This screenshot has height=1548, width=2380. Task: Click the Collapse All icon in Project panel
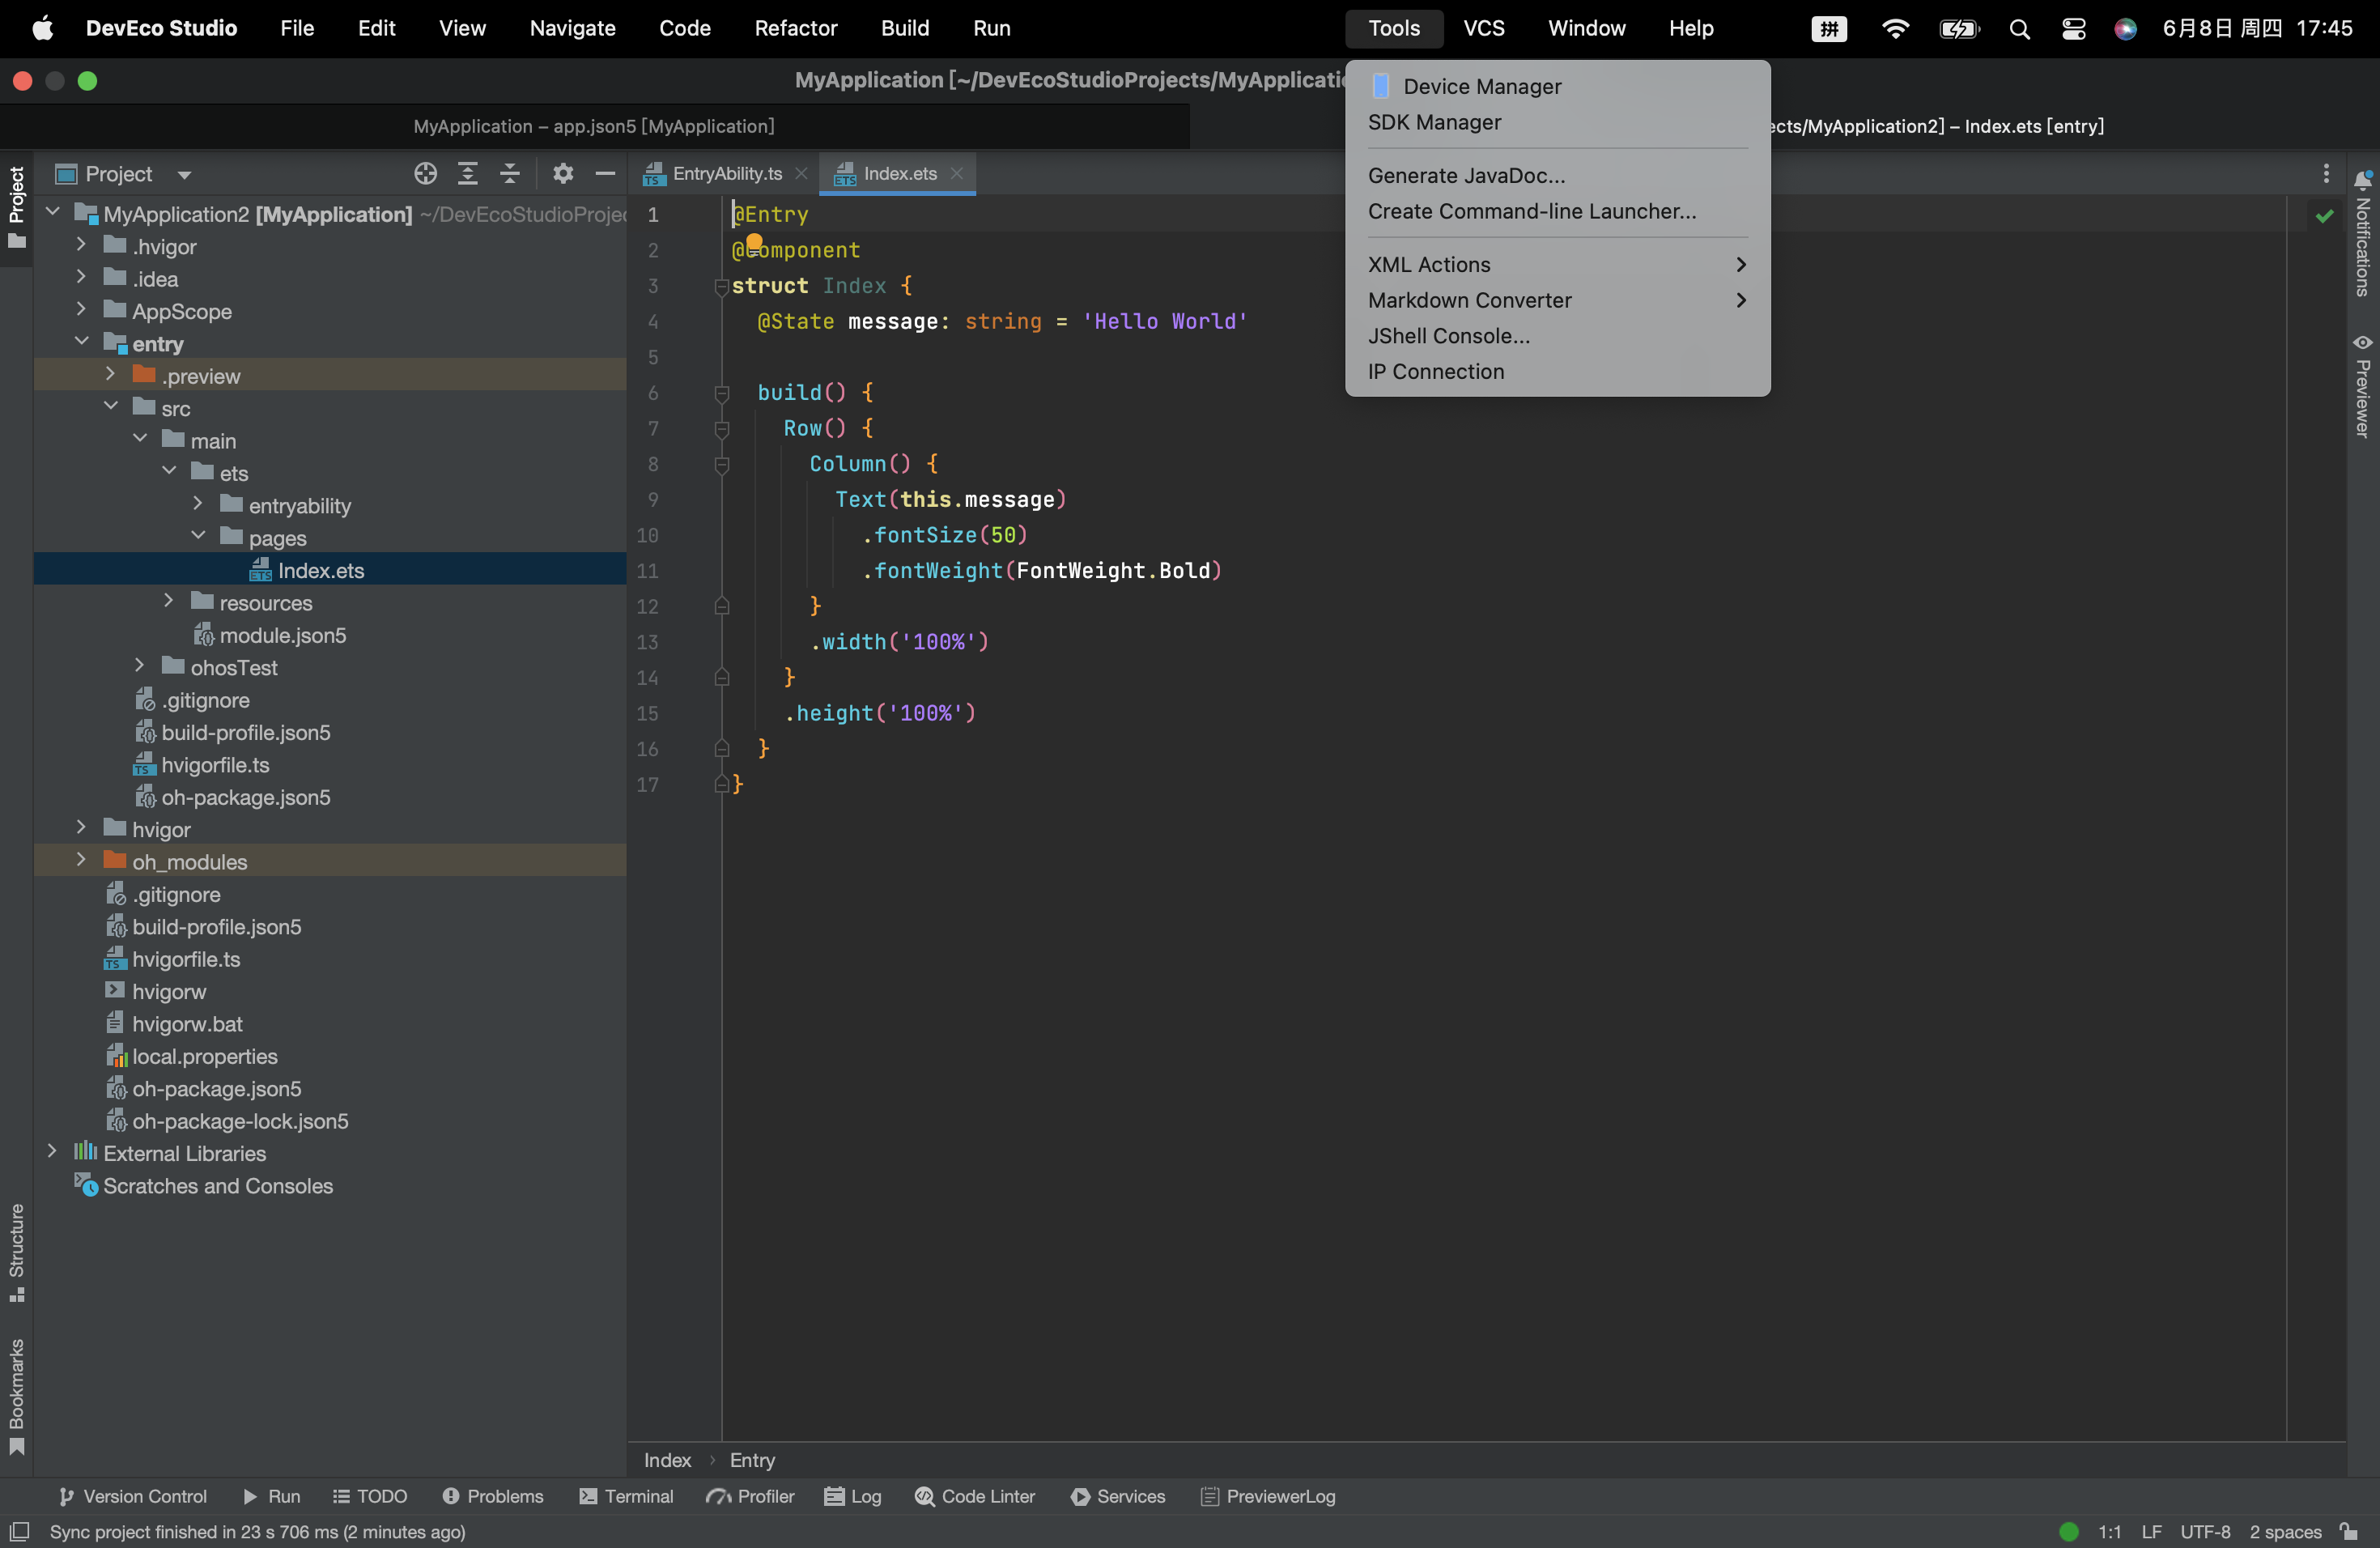(x=510, y=174)
